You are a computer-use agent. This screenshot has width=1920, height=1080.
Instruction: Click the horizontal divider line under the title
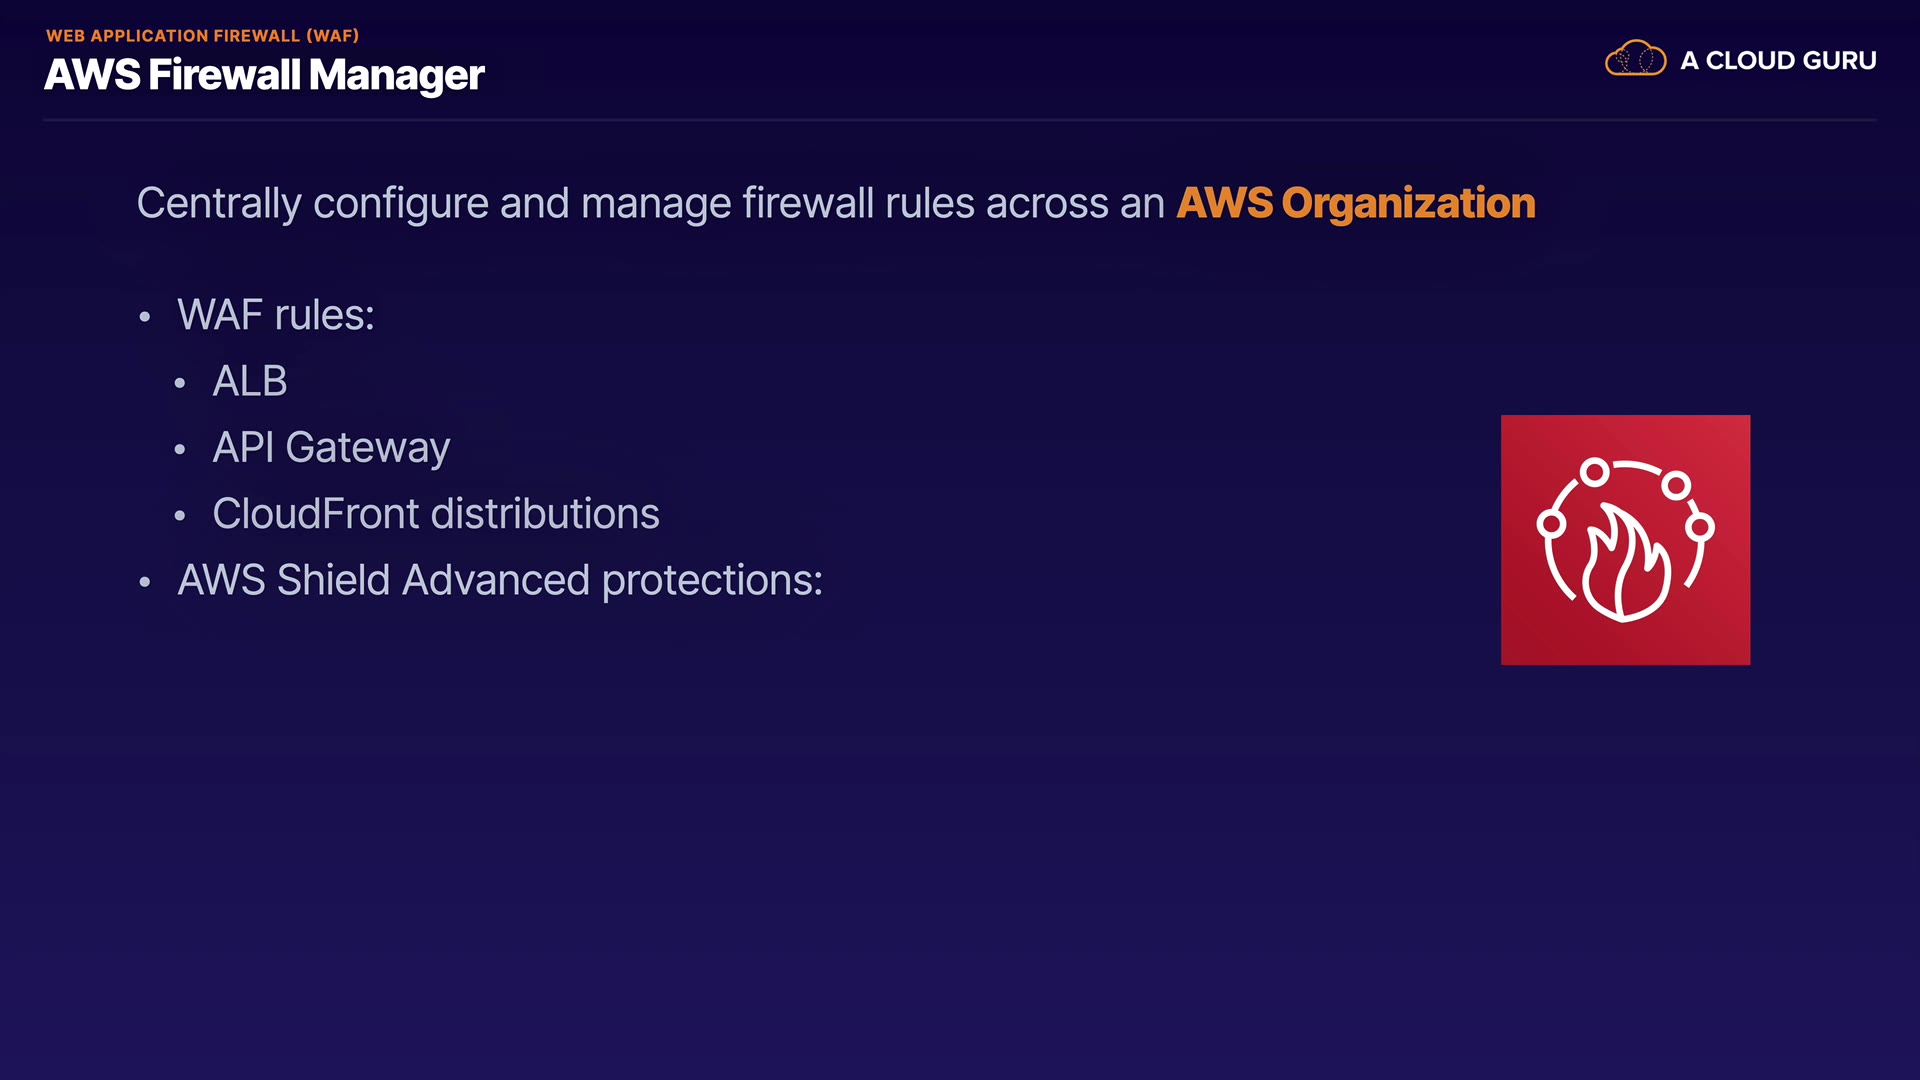(960, 120)
